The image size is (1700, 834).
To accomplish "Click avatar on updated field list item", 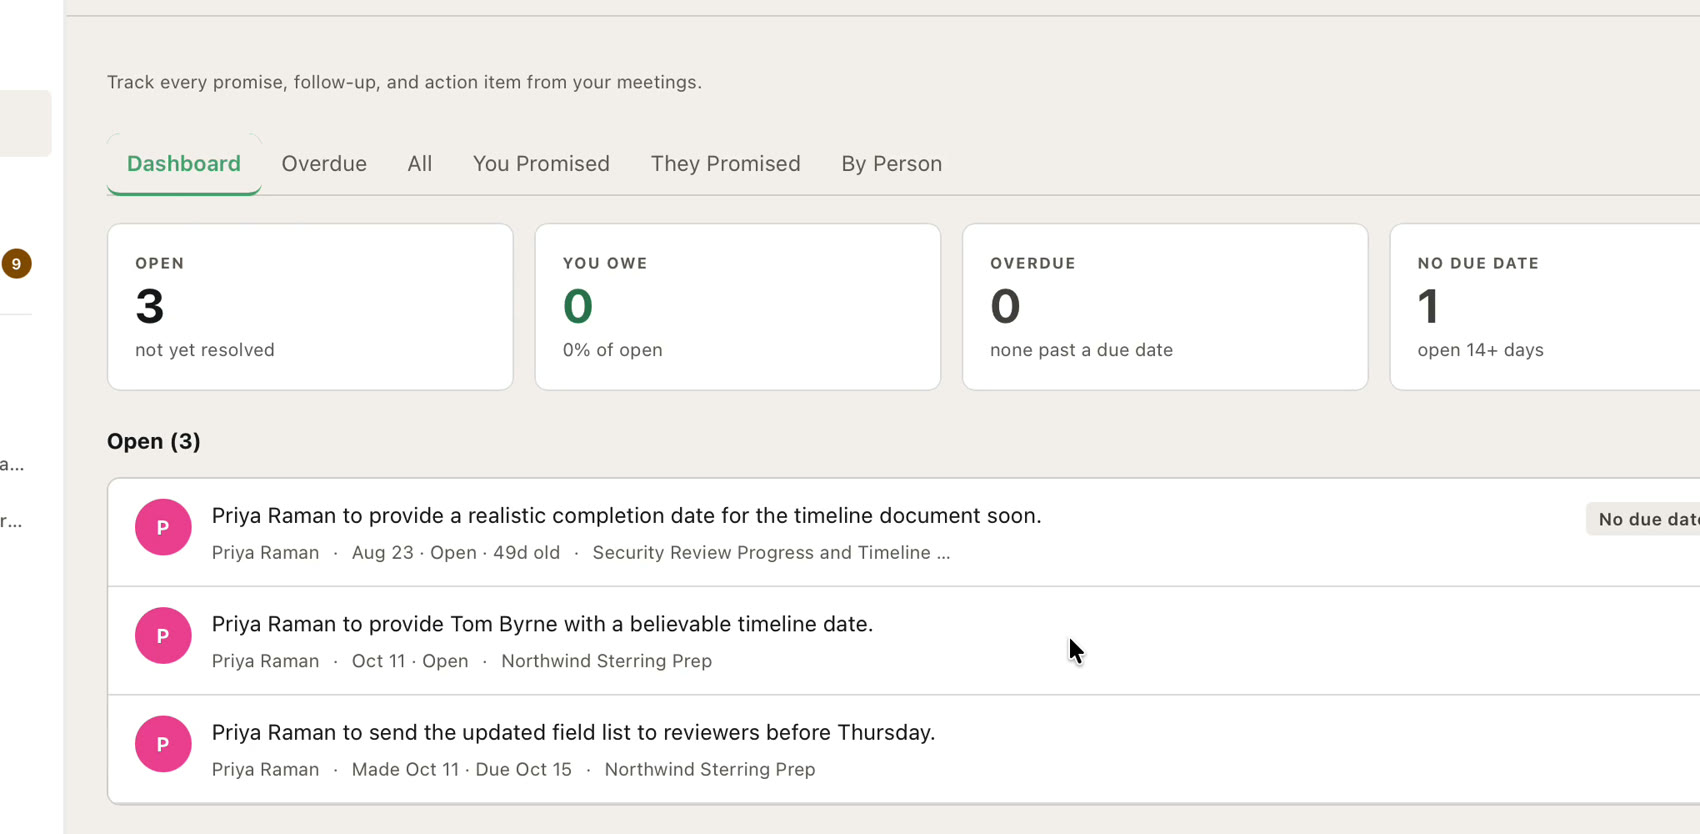I will tap(163, 744).
